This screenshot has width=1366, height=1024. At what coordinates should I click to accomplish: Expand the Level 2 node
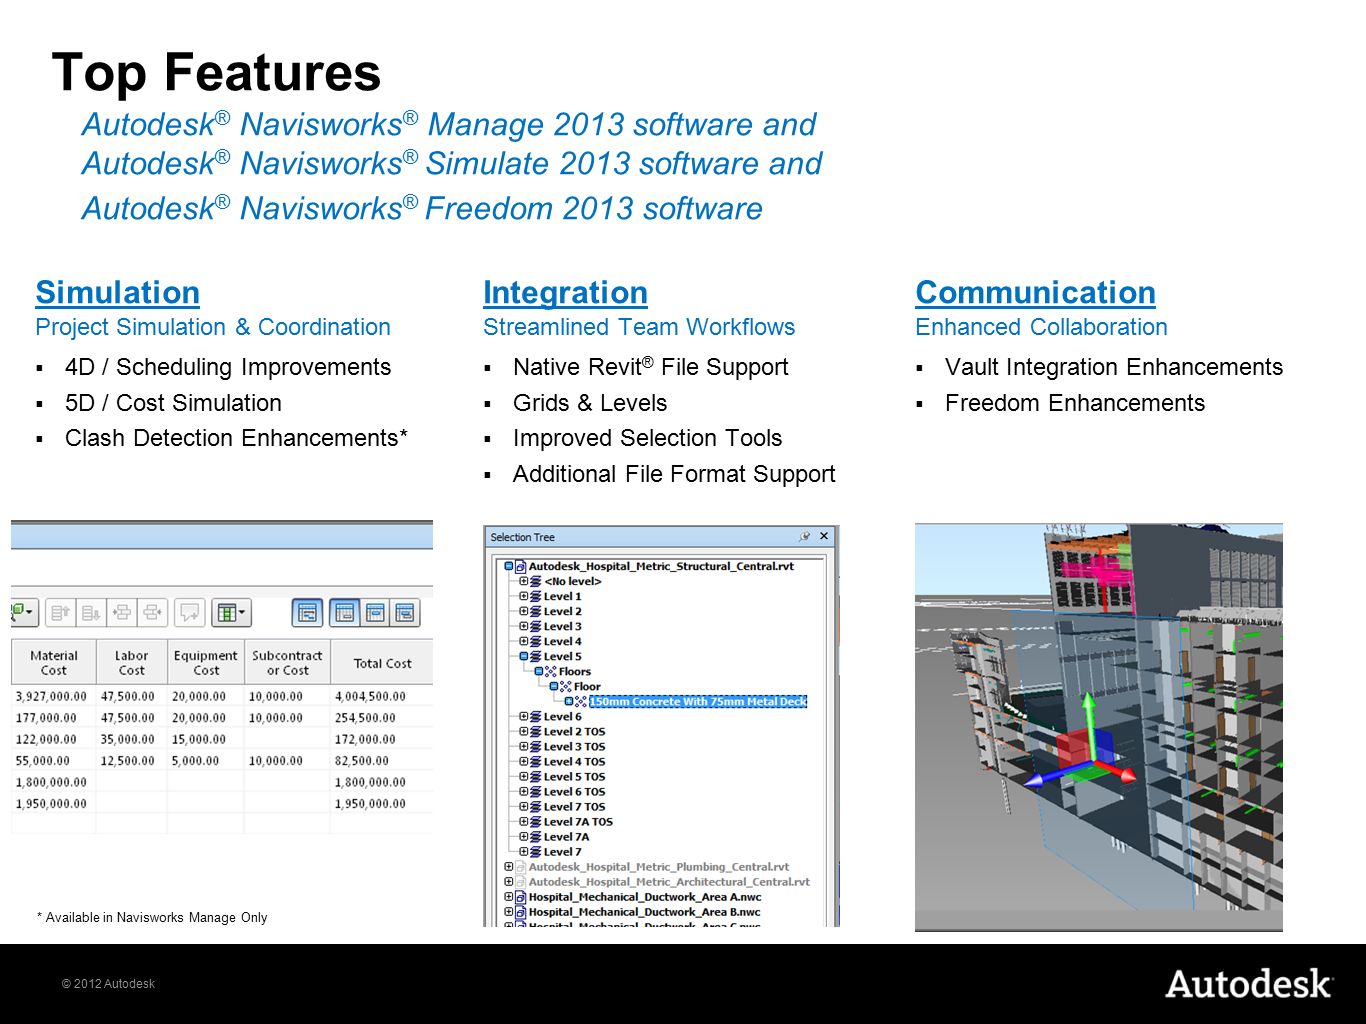pyautogui.click(x=523, y=611)
